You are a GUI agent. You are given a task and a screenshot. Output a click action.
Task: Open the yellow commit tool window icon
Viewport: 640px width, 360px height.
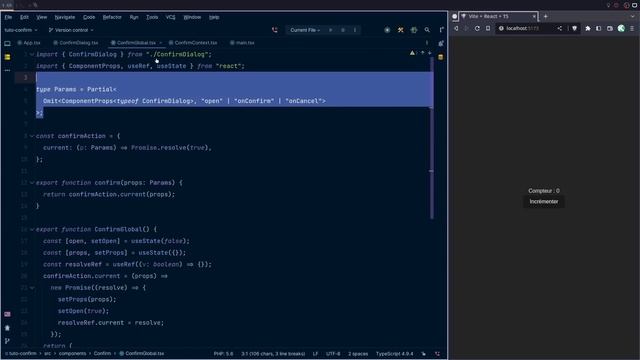(7, 57)
